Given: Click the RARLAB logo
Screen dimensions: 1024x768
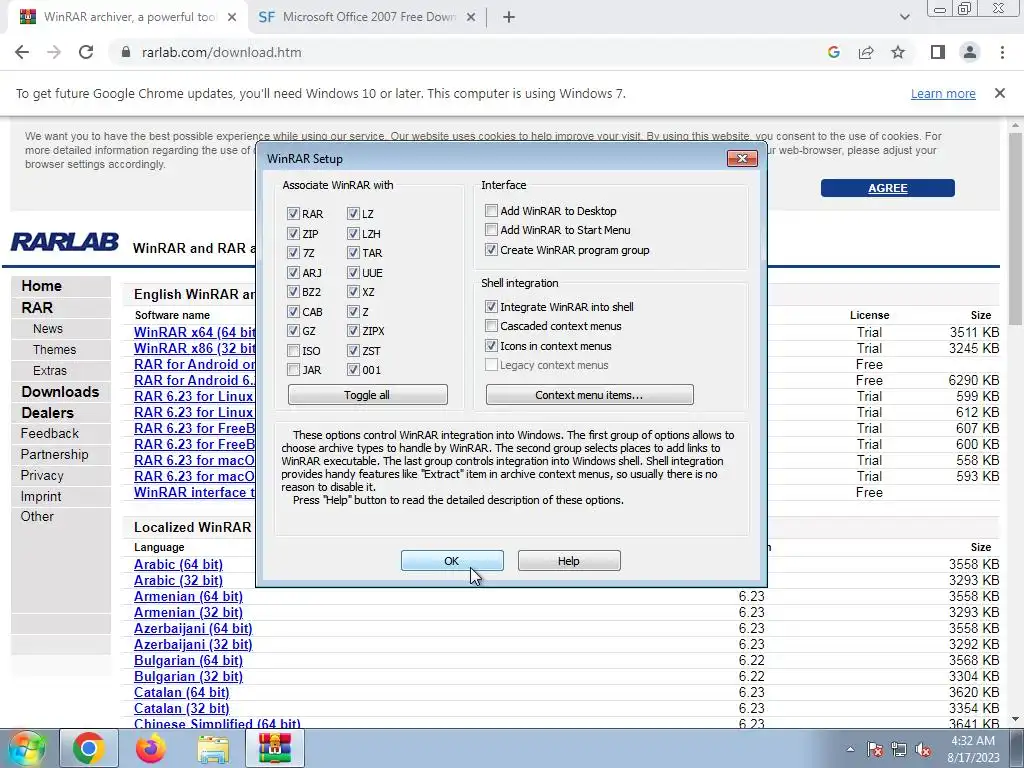Looking at the screenshot, I should click(65, 242).
